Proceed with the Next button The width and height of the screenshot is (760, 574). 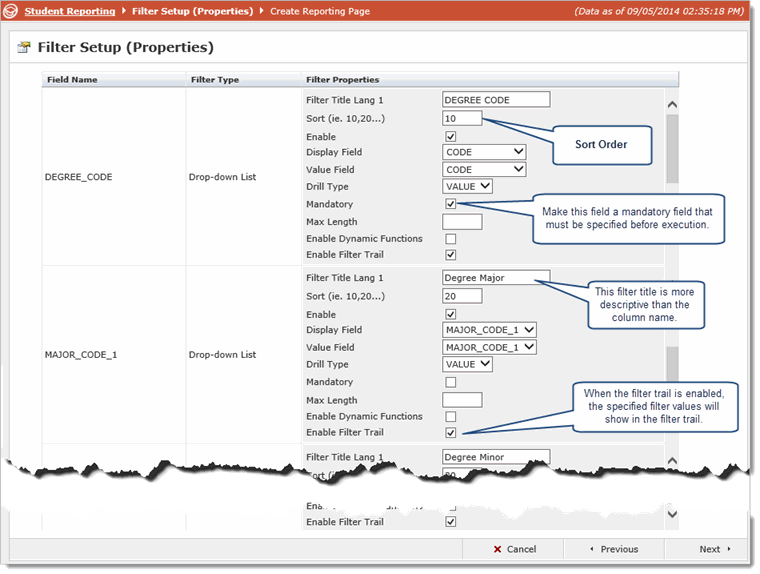tap(708, 549)
